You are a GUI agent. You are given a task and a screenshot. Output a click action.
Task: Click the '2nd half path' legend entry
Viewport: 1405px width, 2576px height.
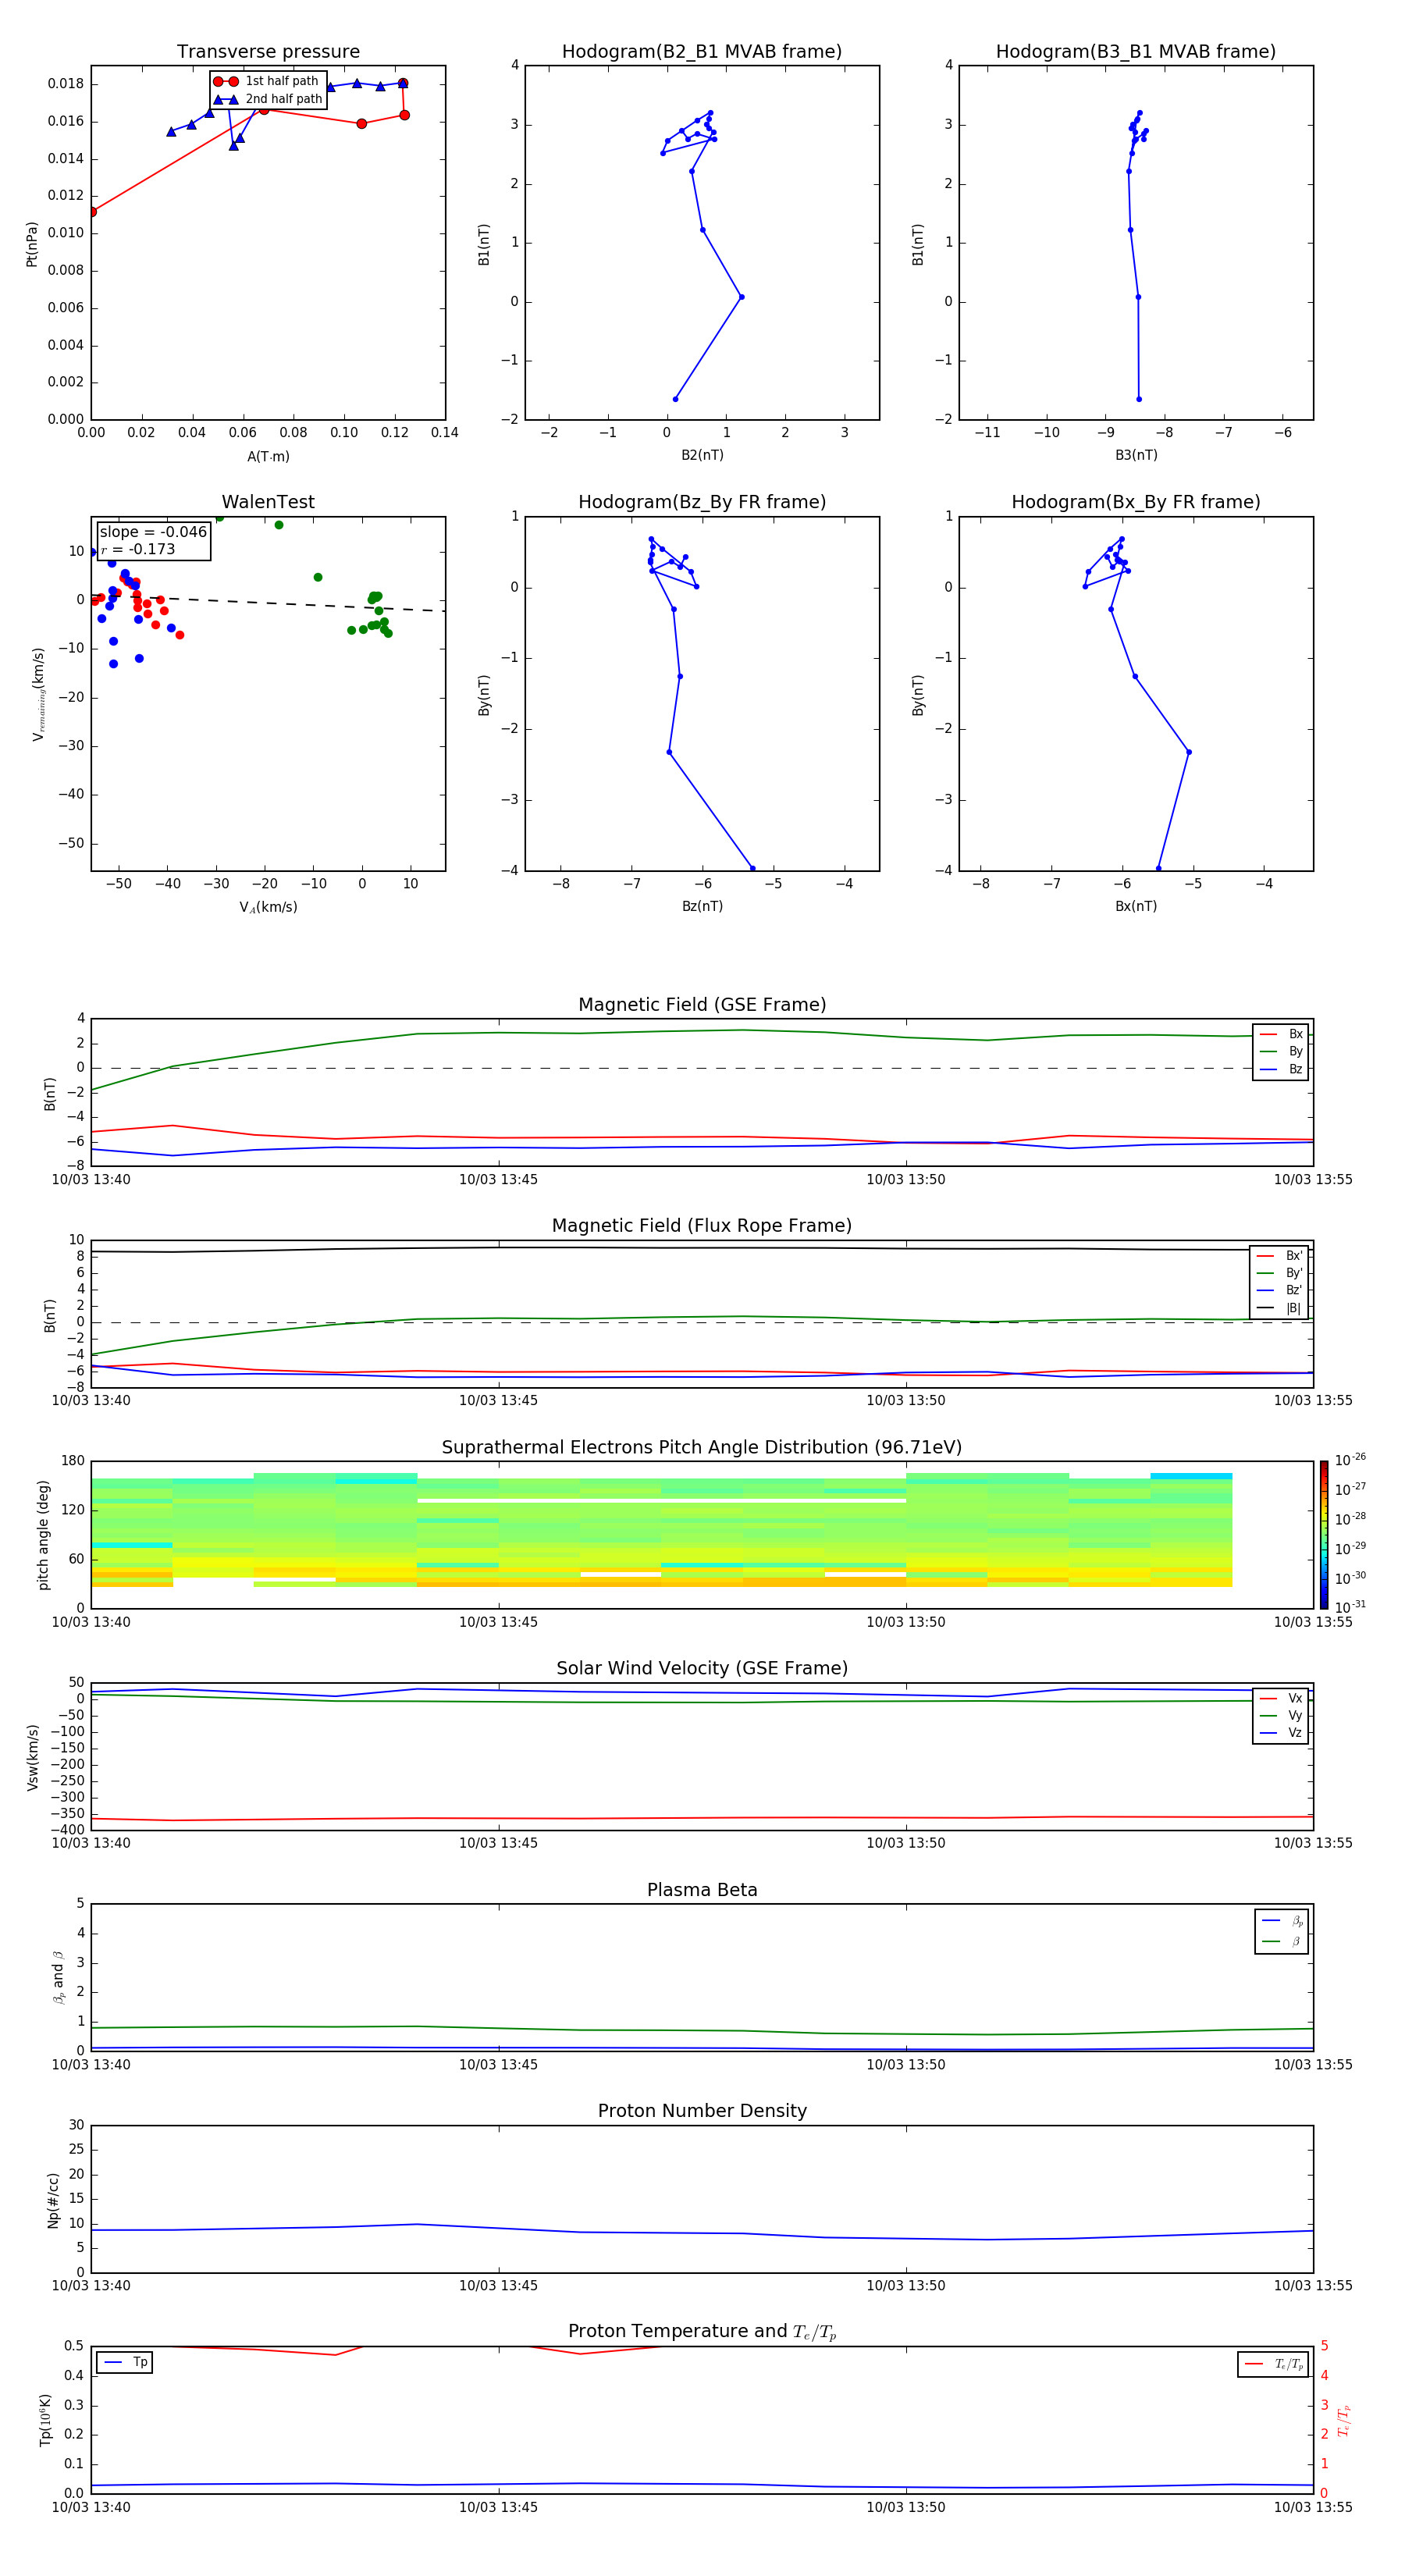point(268,99)
